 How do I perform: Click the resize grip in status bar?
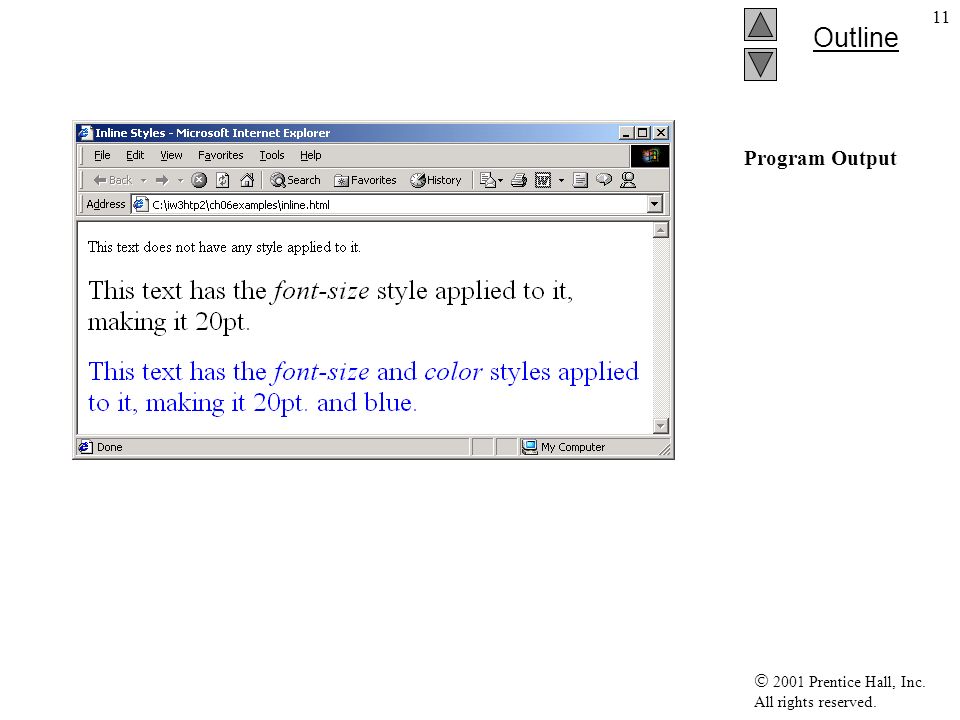[665, 449]
